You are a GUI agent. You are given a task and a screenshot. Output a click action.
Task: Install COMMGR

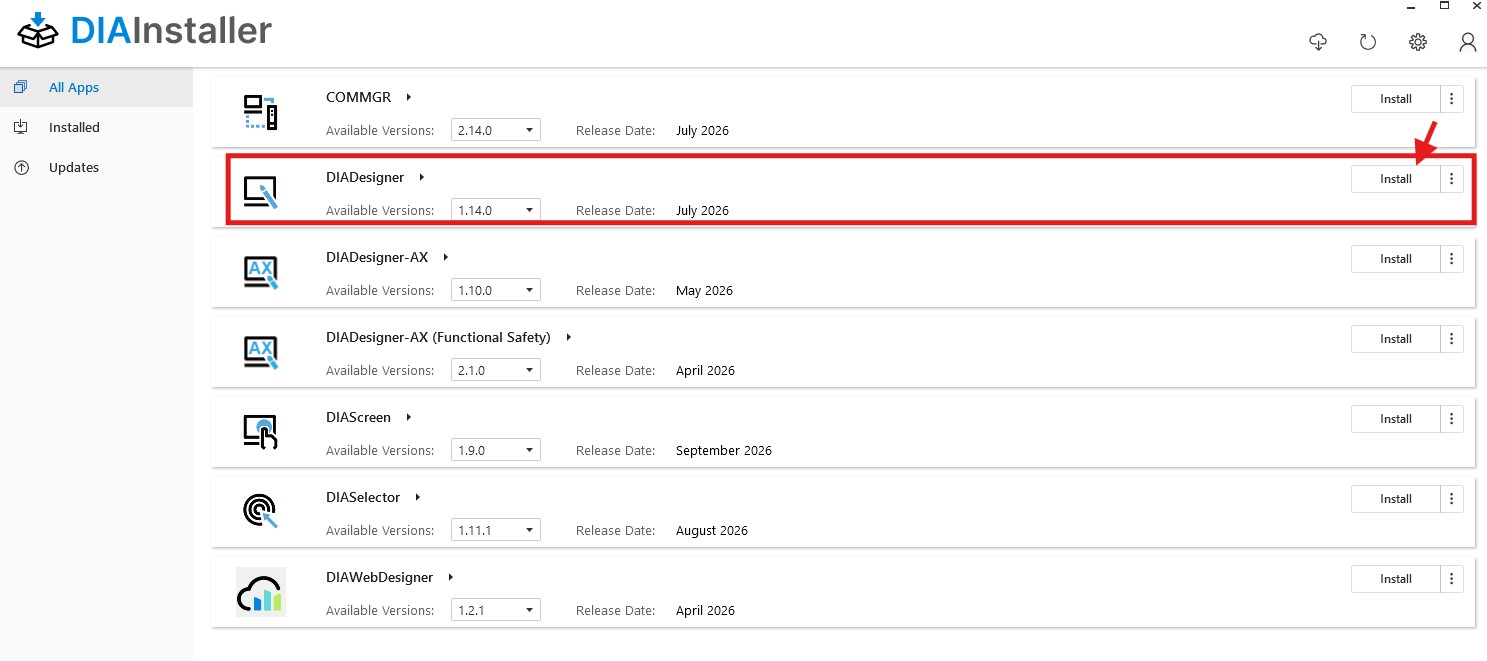point(1396,99)
